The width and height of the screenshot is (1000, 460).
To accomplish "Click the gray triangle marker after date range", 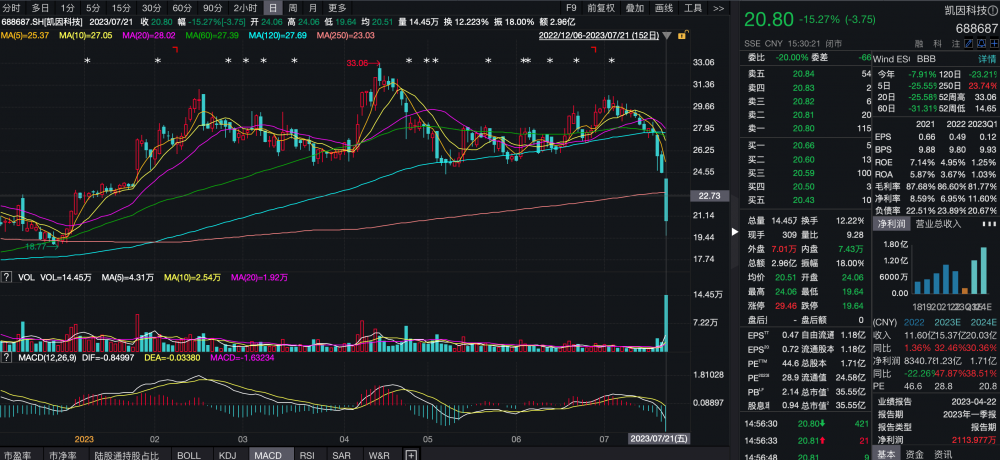I will pos(667,36).
